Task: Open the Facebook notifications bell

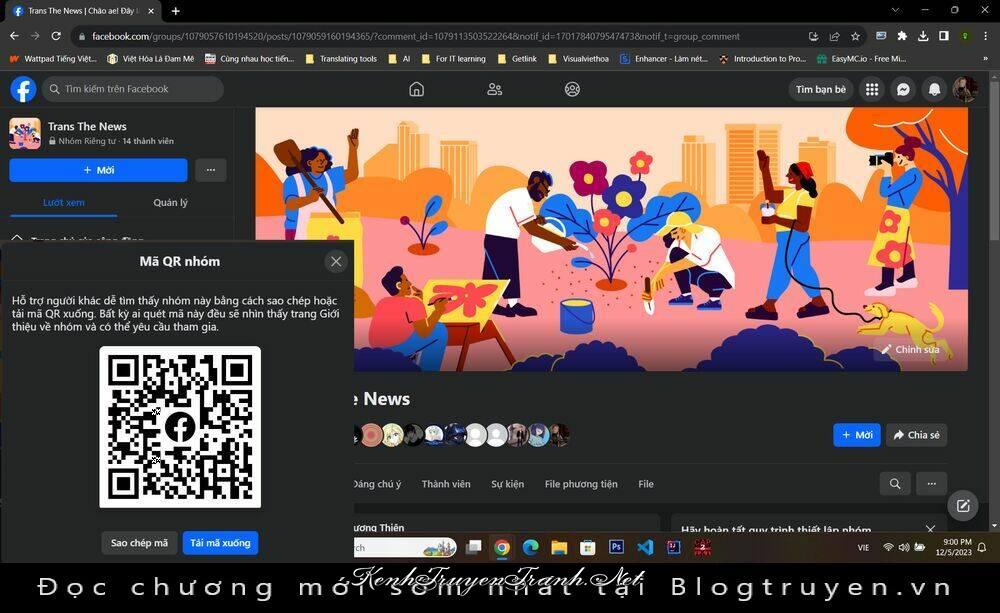Action: pos(934,89)
